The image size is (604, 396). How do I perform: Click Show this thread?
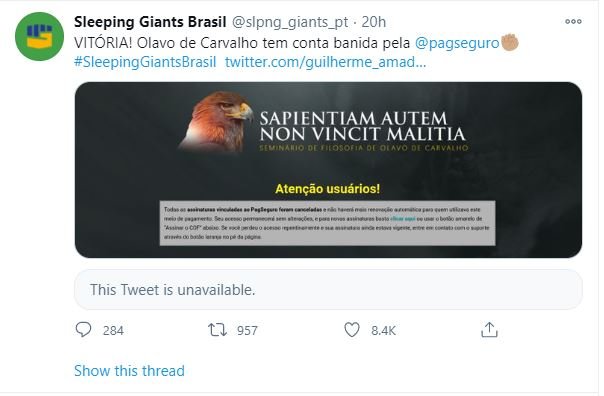(x=129, y=371)
